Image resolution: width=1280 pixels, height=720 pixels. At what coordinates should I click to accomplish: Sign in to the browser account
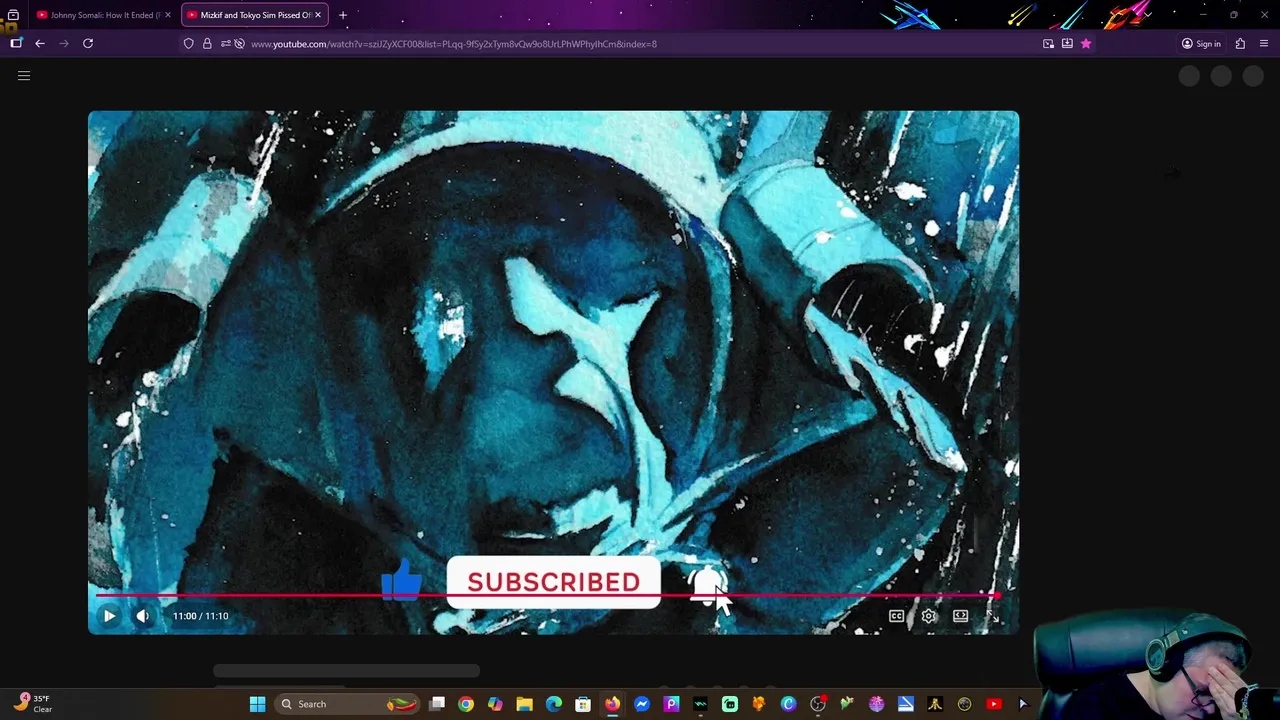pos(1201,44)
